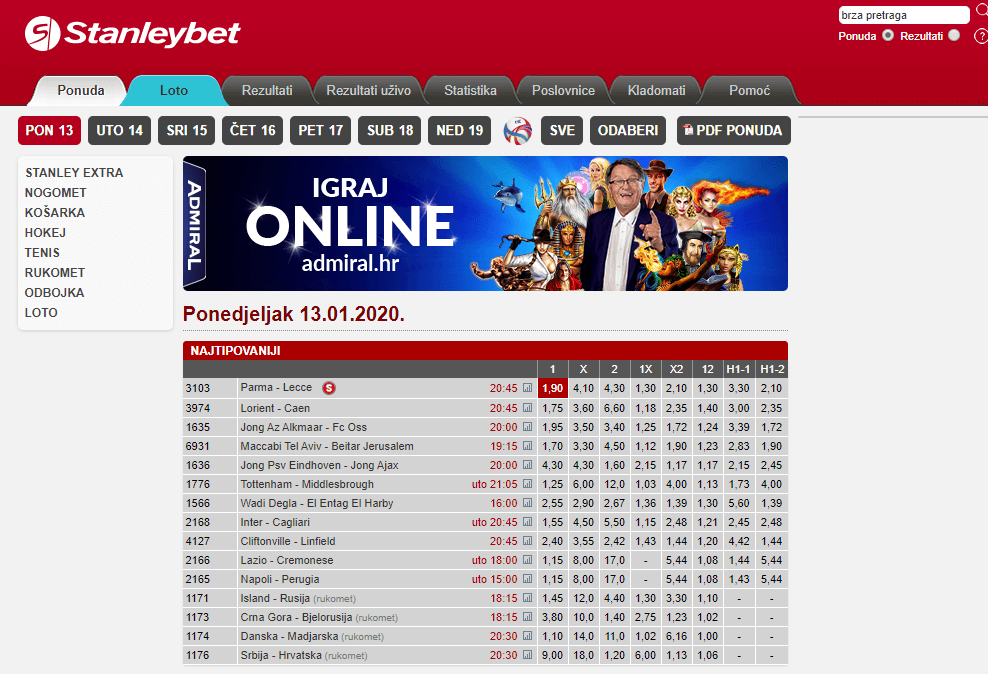
Task: Select the PON 13 day button
Action: [x=49, y=130]
